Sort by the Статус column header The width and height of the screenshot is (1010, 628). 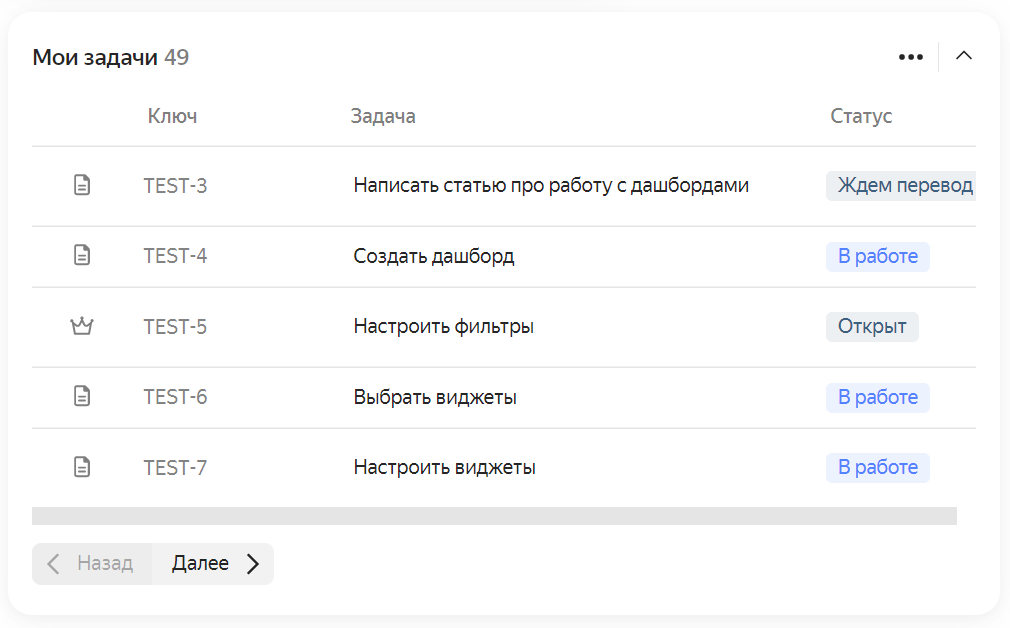(861, 116)
